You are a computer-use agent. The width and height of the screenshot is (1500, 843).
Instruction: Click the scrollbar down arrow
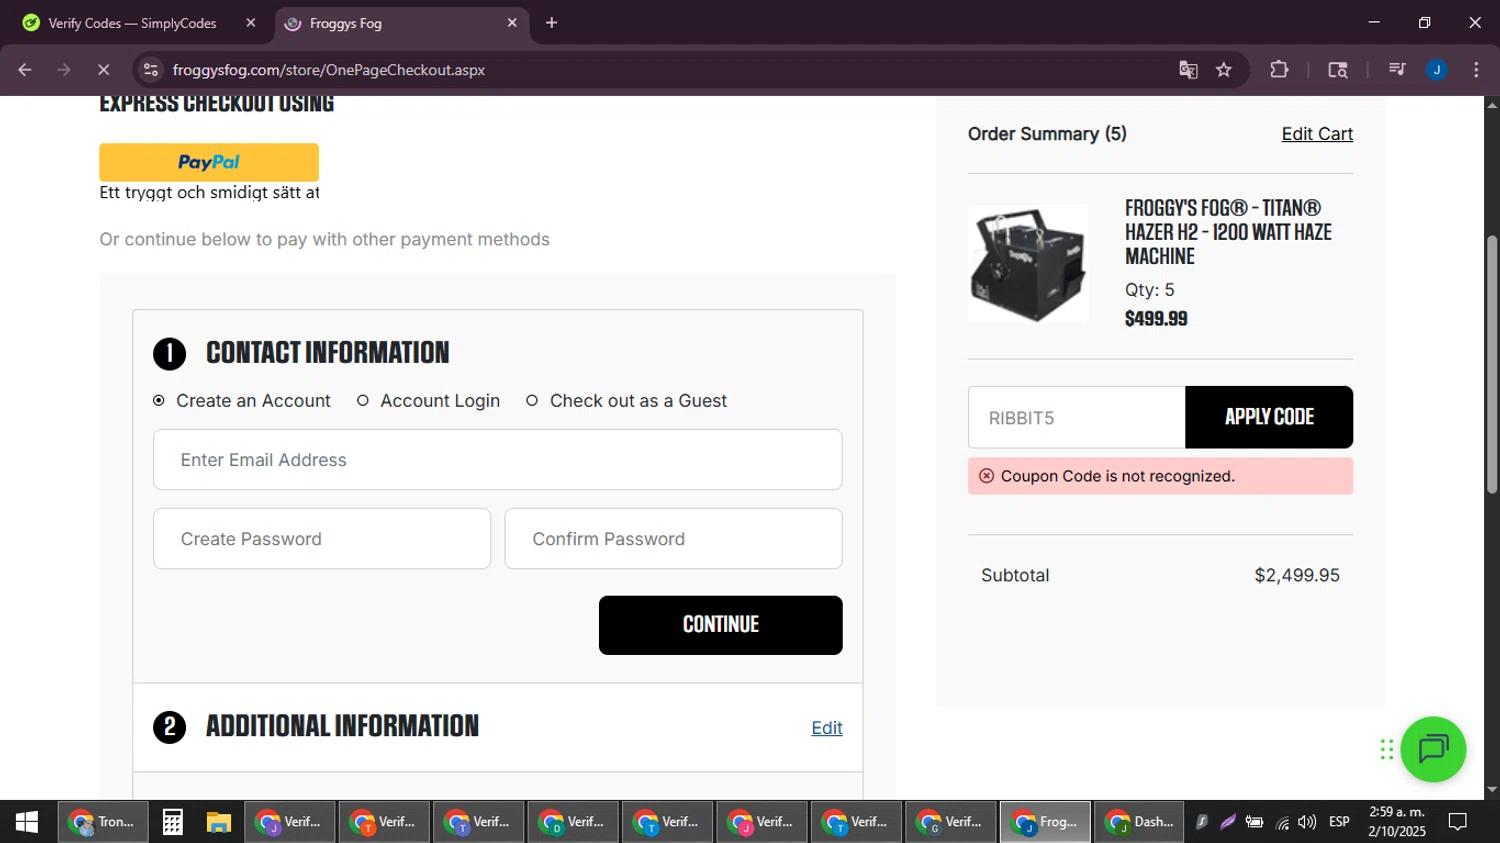(1492, 790)
